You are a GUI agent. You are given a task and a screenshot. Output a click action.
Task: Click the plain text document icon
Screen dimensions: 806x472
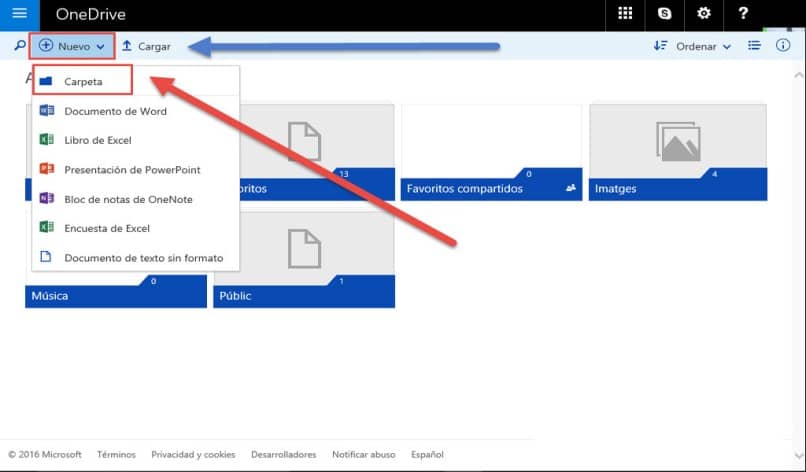point(46,257)
